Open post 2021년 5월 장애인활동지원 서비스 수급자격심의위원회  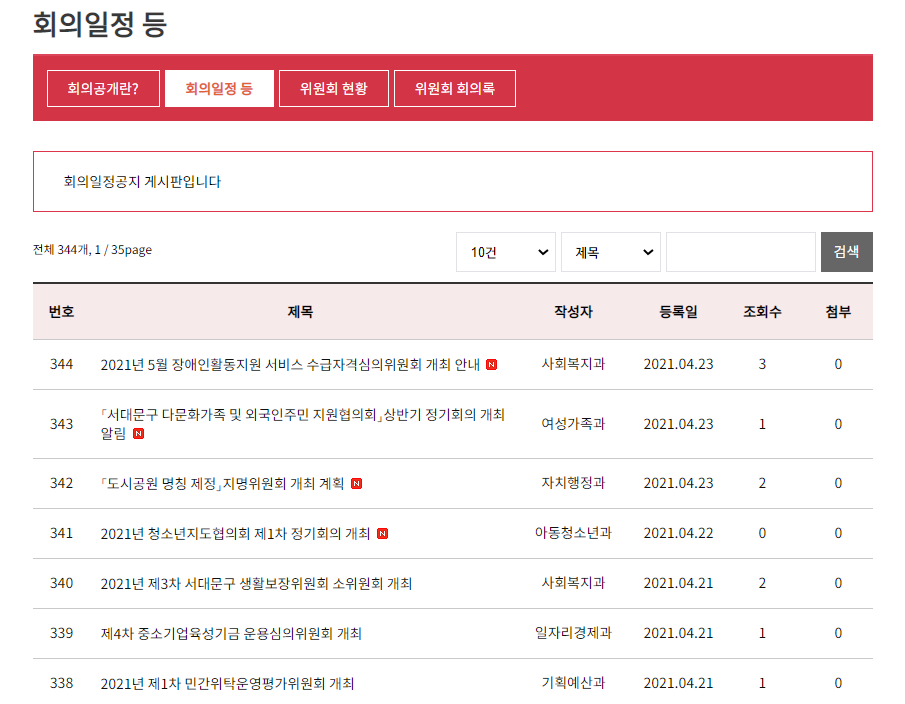click(x=290, y=365)
